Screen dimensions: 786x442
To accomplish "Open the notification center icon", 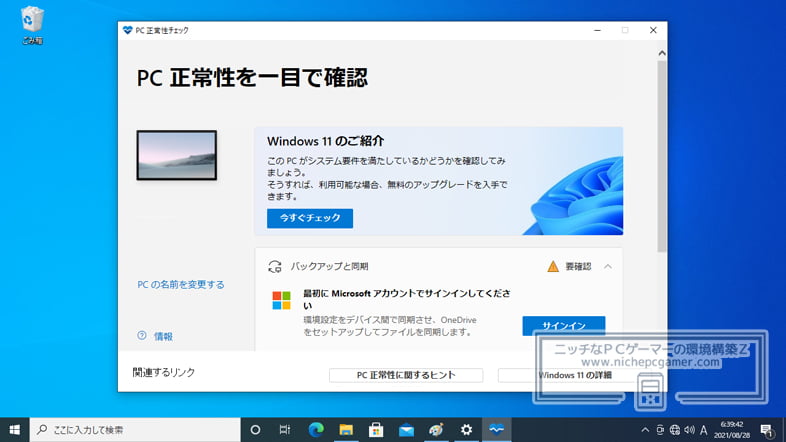I will [x=766, y=430].
